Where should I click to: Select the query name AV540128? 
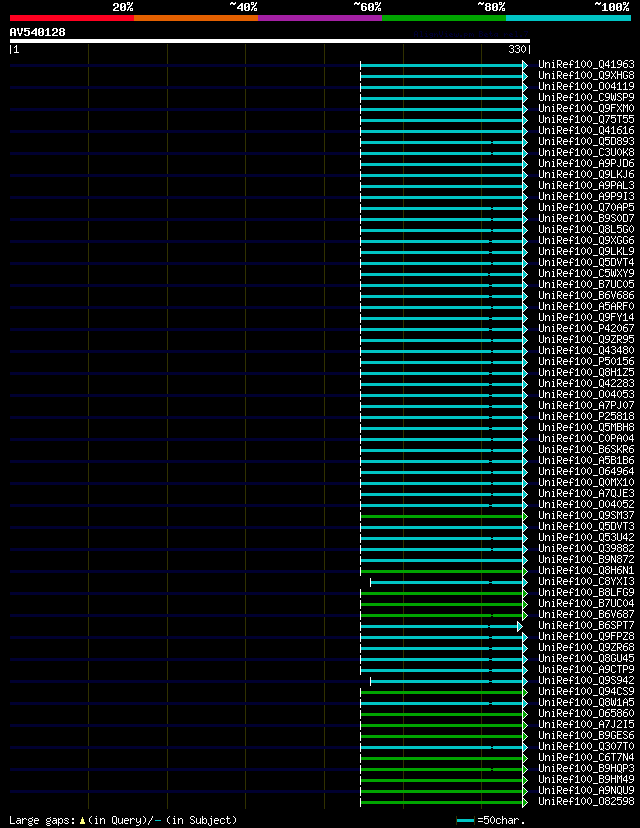pyautogui.click(x=37, y=32)
